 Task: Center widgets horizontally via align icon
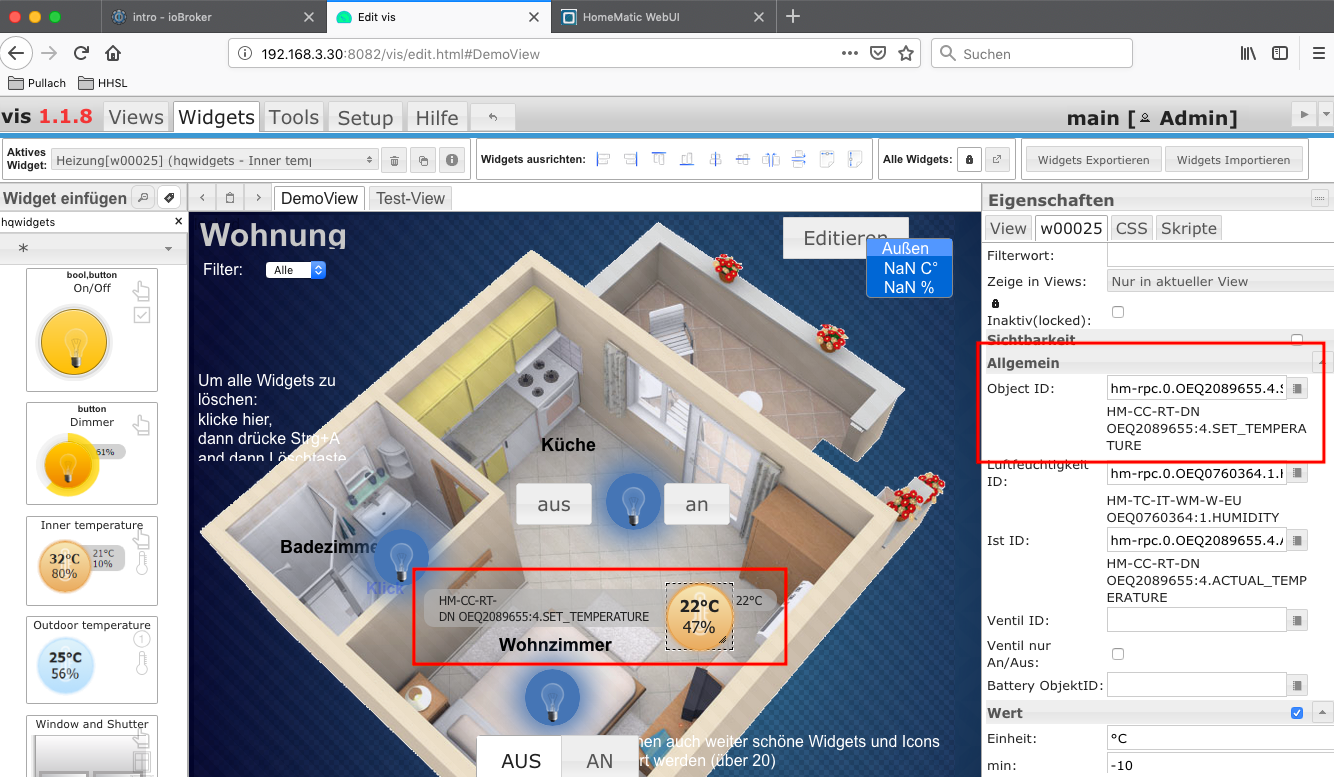point(715,159)
